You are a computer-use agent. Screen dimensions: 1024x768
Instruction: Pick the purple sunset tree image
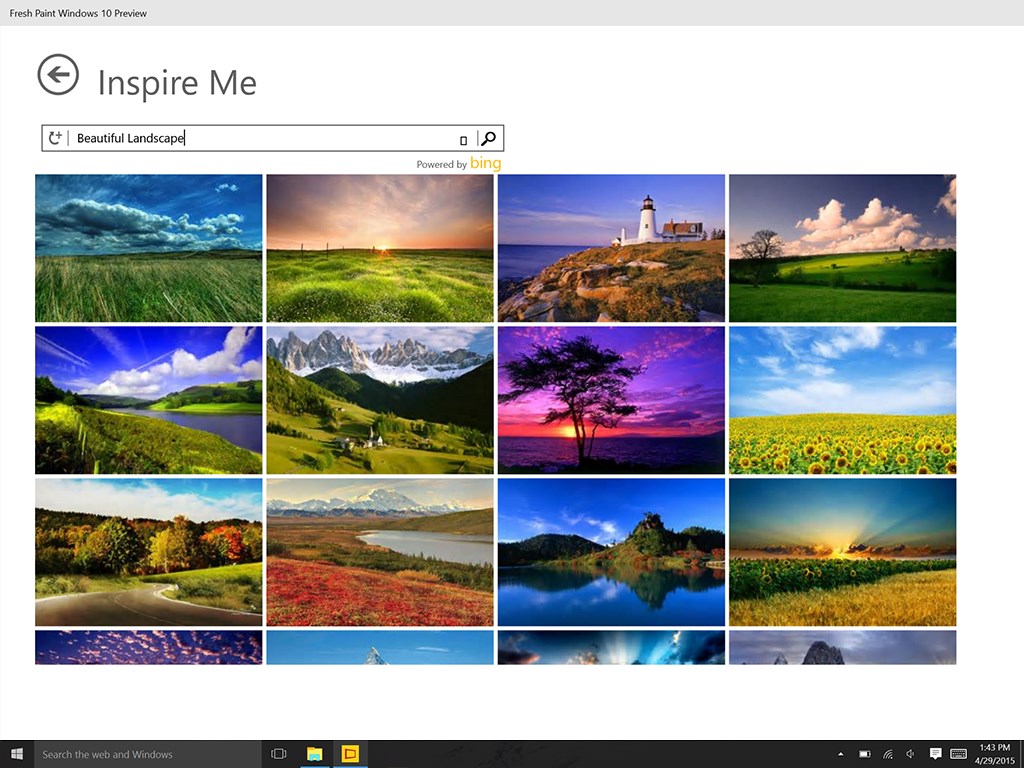[611, 400]
